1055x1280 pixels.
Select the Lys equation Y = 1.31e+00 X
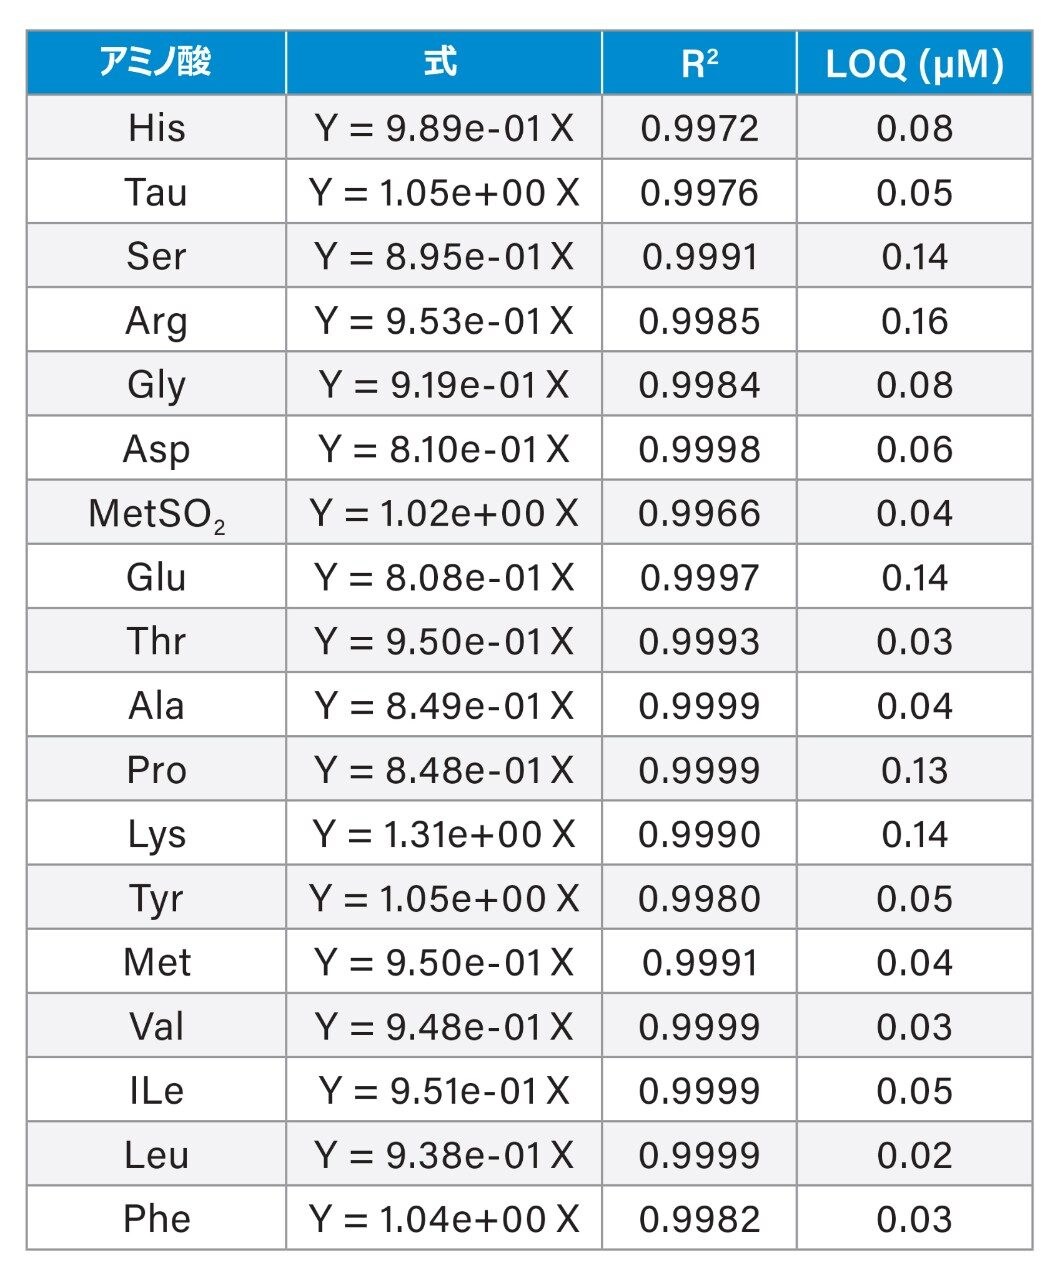444,833
